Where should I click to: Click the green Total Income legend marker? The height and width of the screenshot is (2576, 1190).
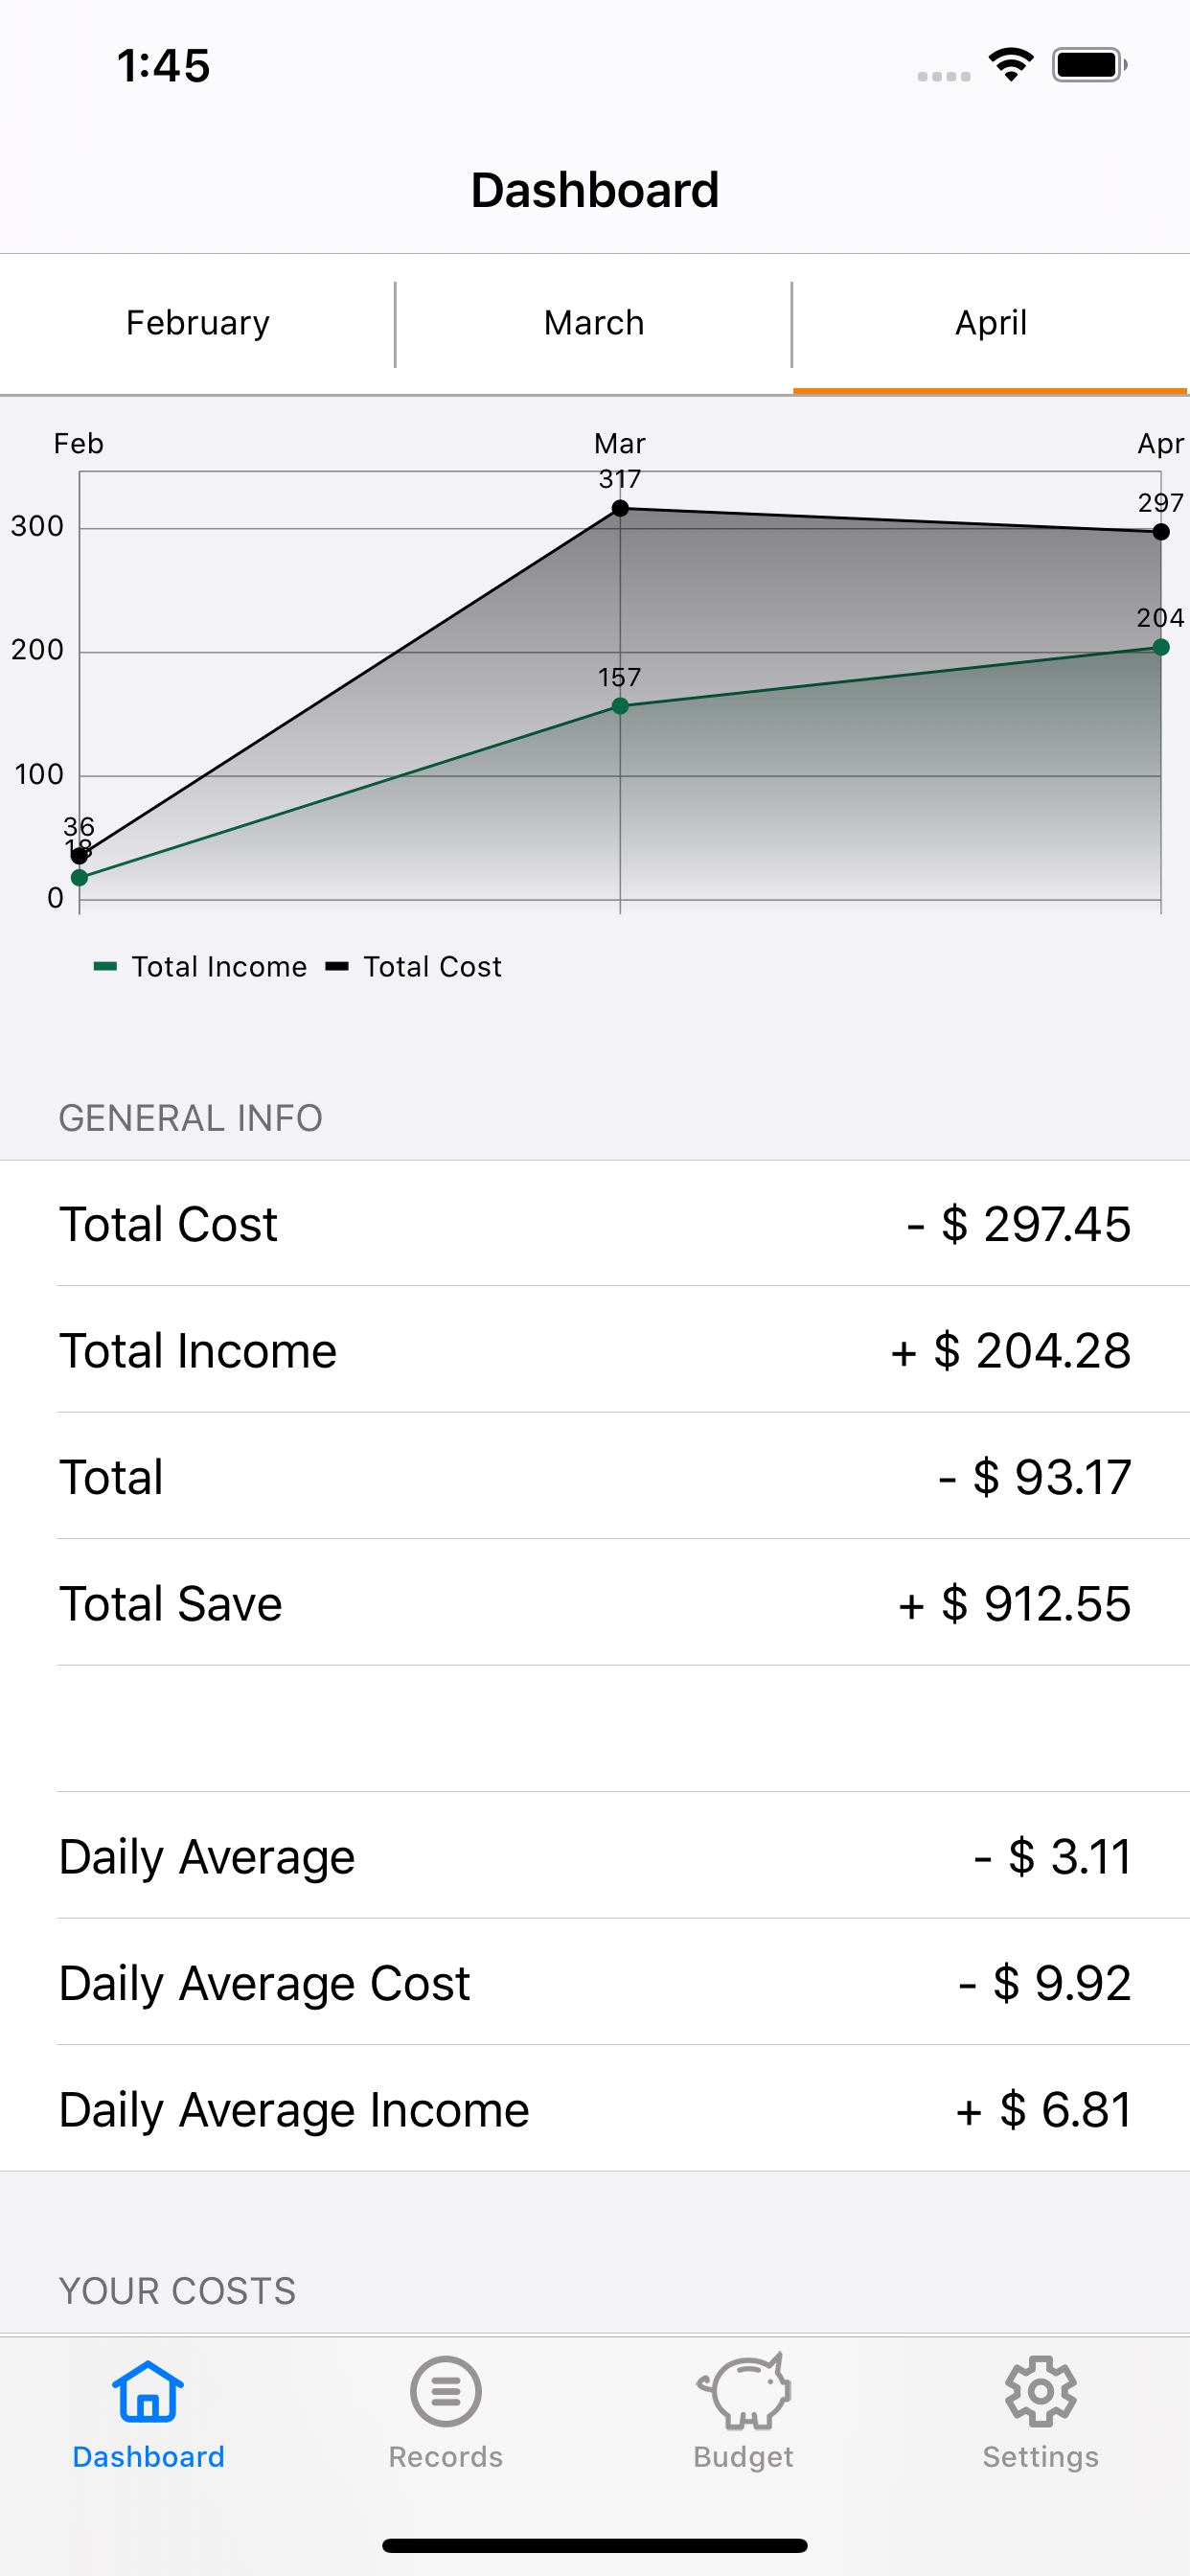[x=105, y=966]
